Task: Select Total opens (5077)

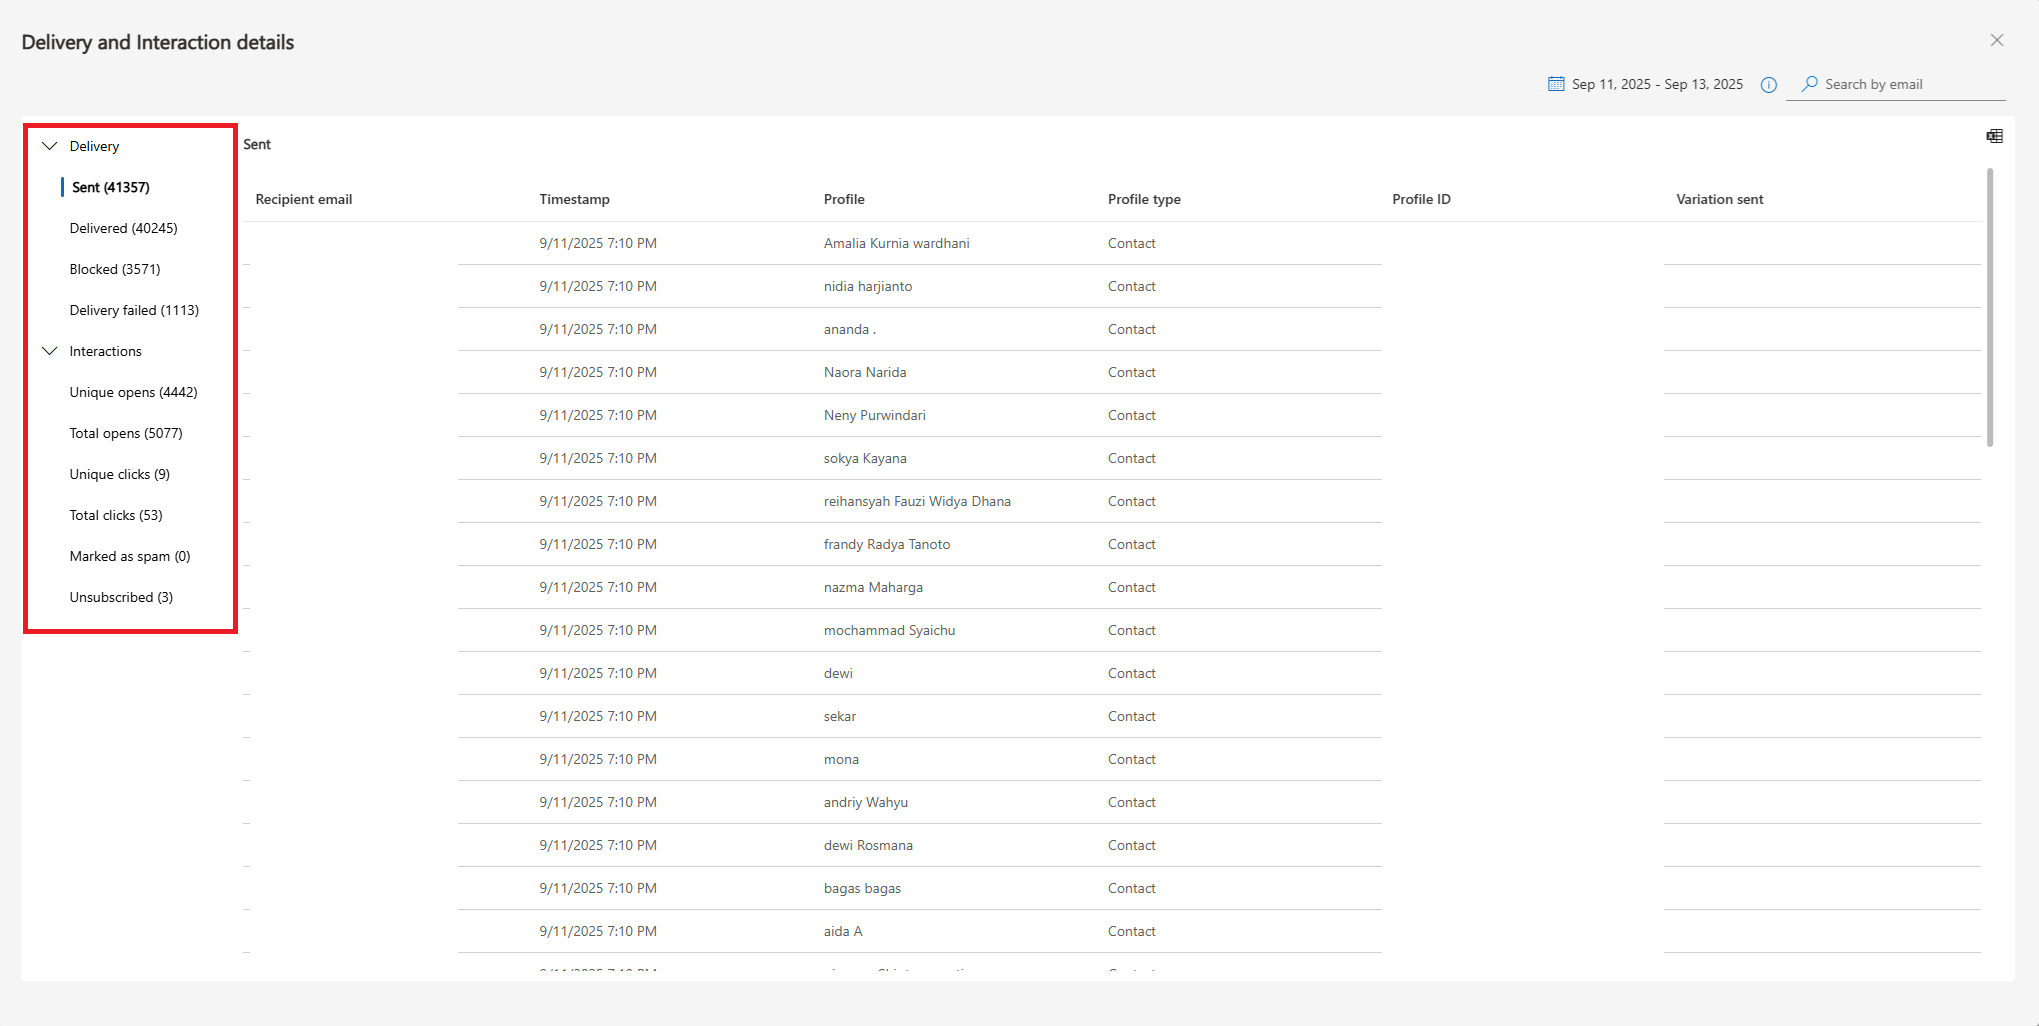Action: [126, 433]
